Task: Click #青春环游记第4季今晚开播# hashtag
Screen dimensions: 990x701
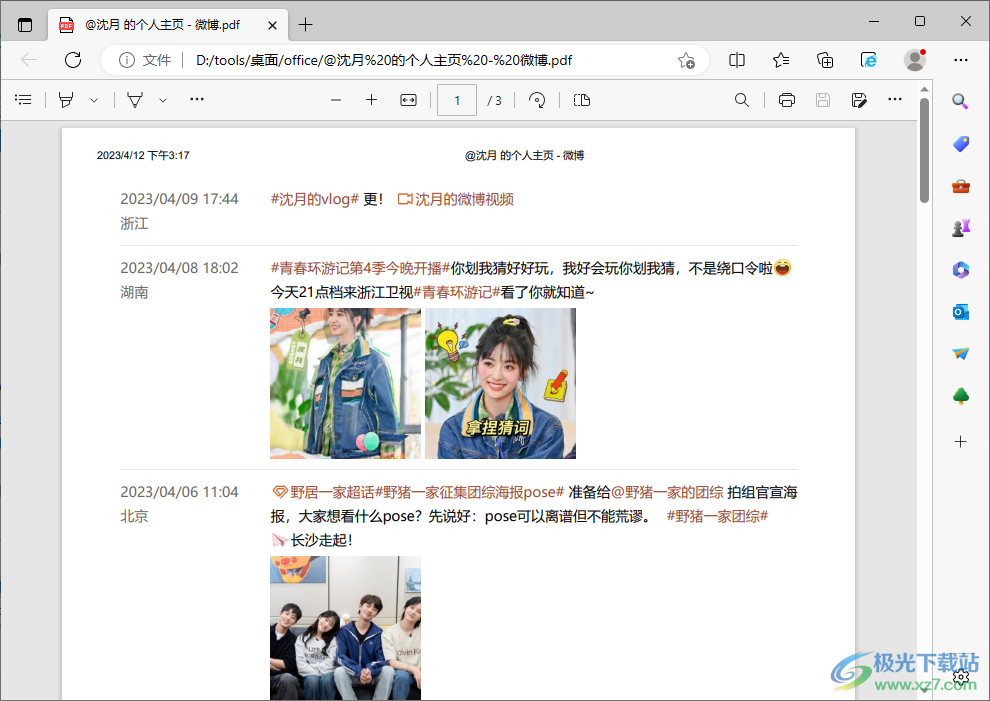Action: (x=360, y=268)
